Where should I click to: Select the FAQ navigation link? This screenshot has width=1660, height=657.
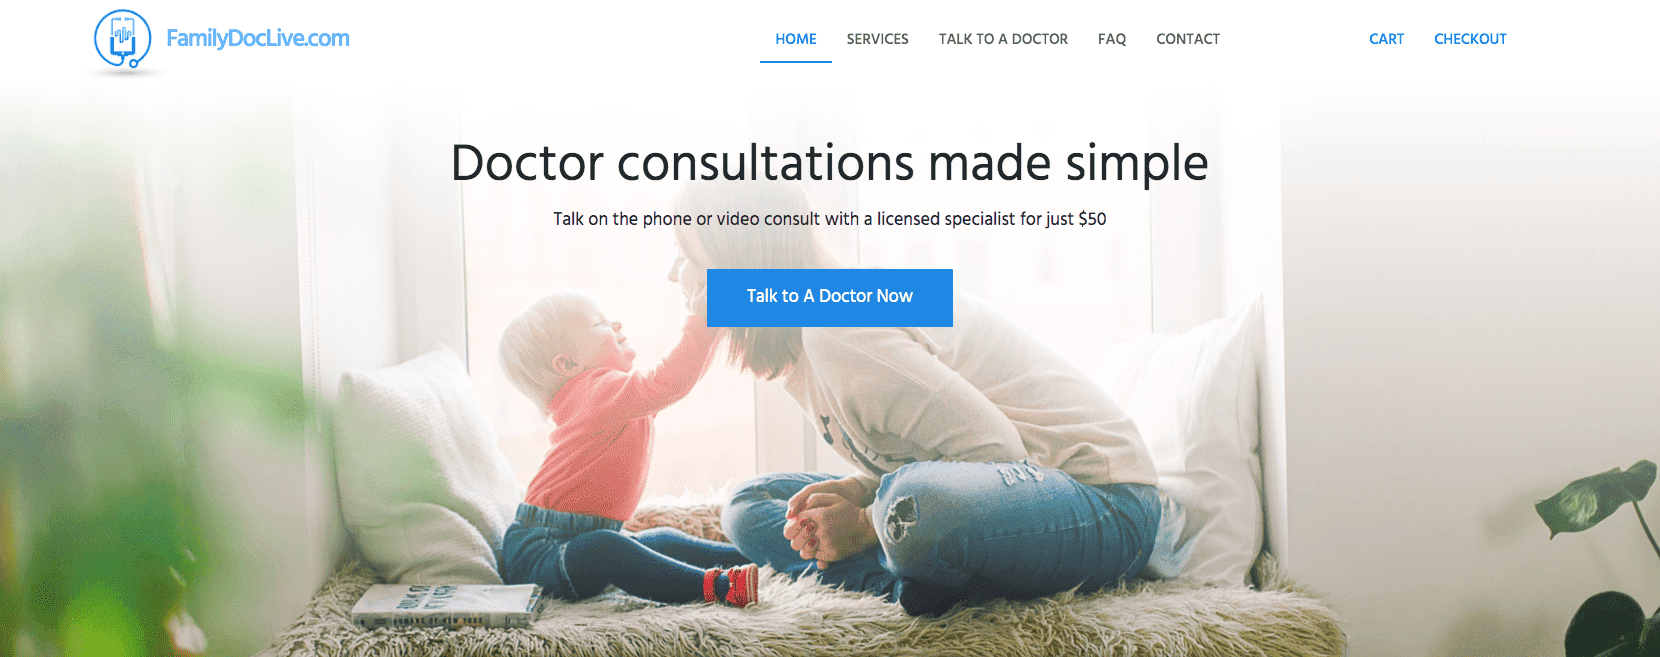click(1112, 39)
